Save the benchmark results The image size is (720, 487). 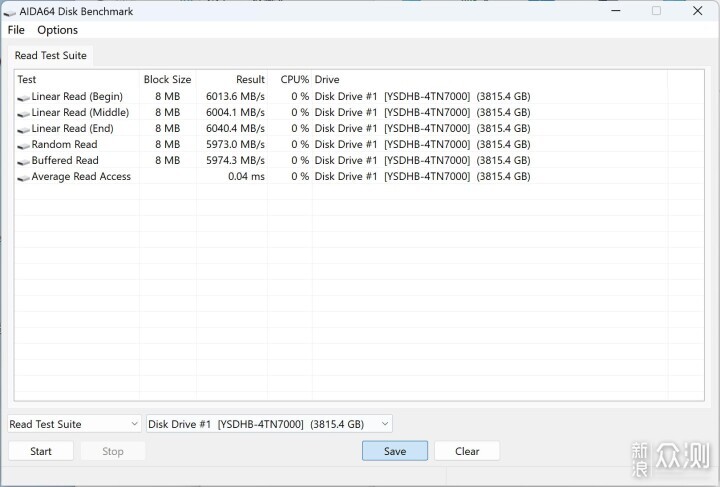click(x=395, y=451)
